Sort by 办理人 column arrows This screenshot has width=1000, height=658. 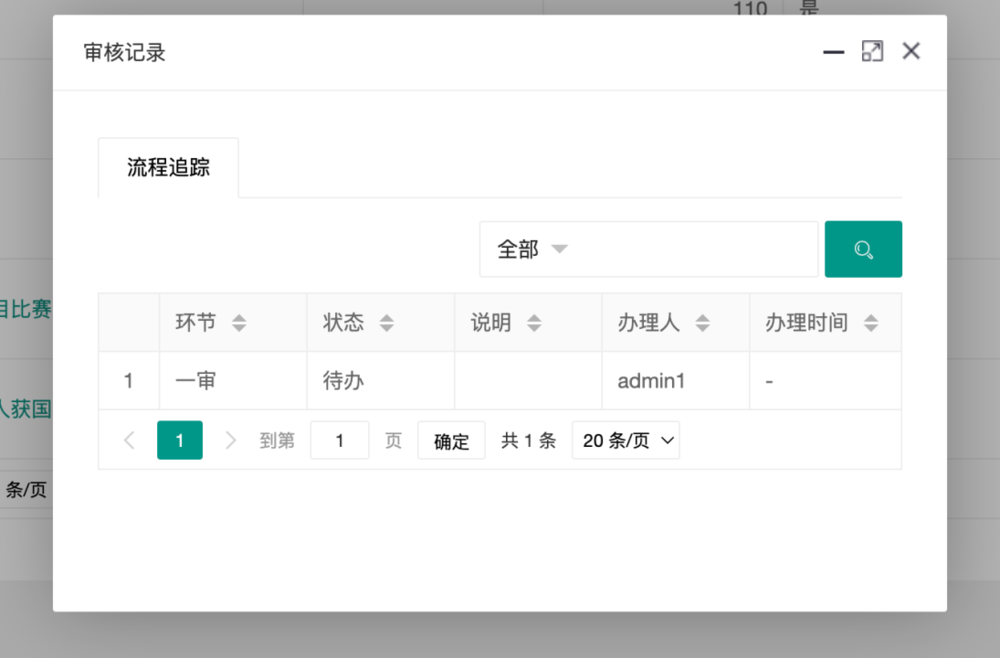point(703,323)
